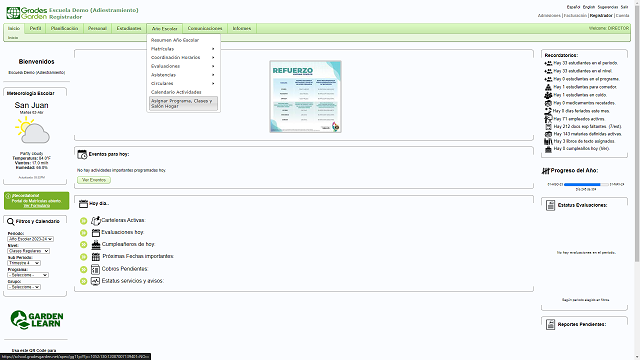
Task: Click the partly cloudy weather icon
Action: point(32,130)
